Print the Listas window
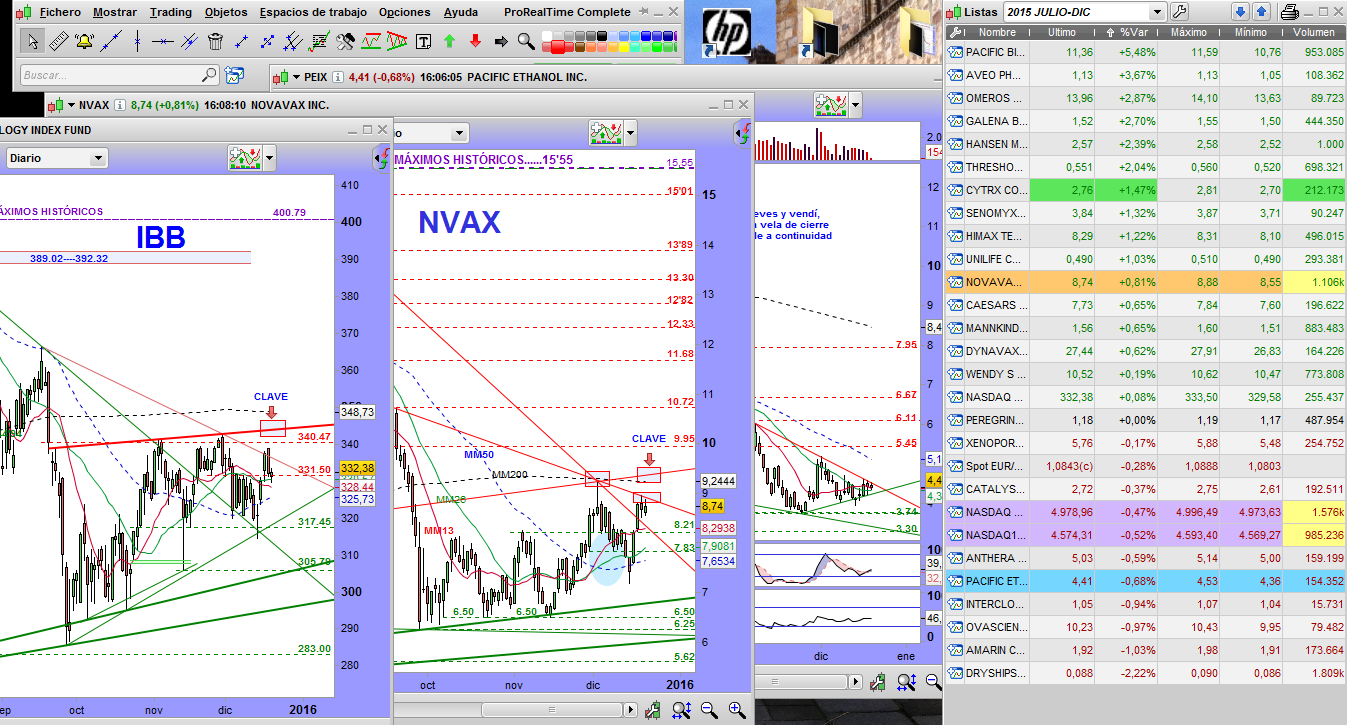 click(x=1290, y=12)
